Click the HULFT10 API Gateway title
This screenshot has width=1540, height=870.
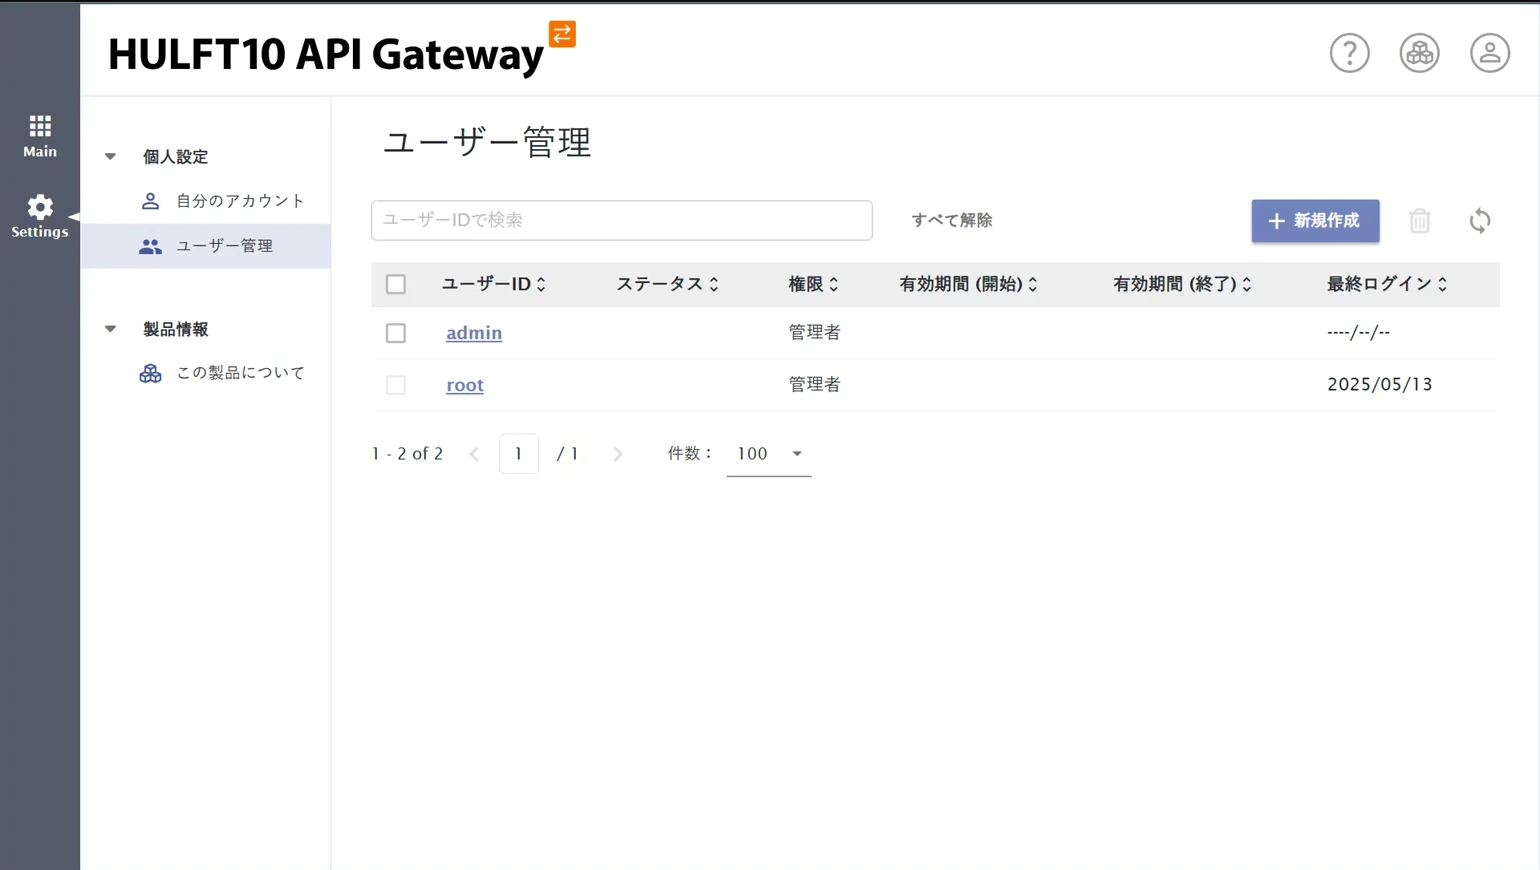coord(326,54)
